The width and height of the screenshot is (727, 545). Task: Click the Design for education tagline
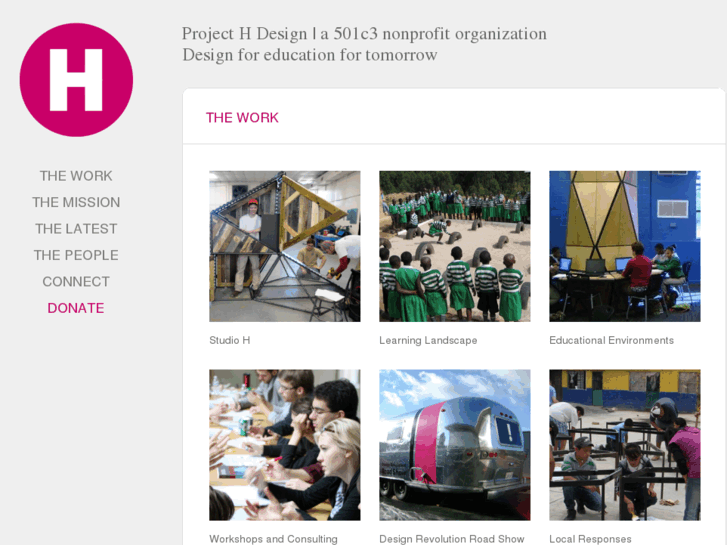point(309,55)
